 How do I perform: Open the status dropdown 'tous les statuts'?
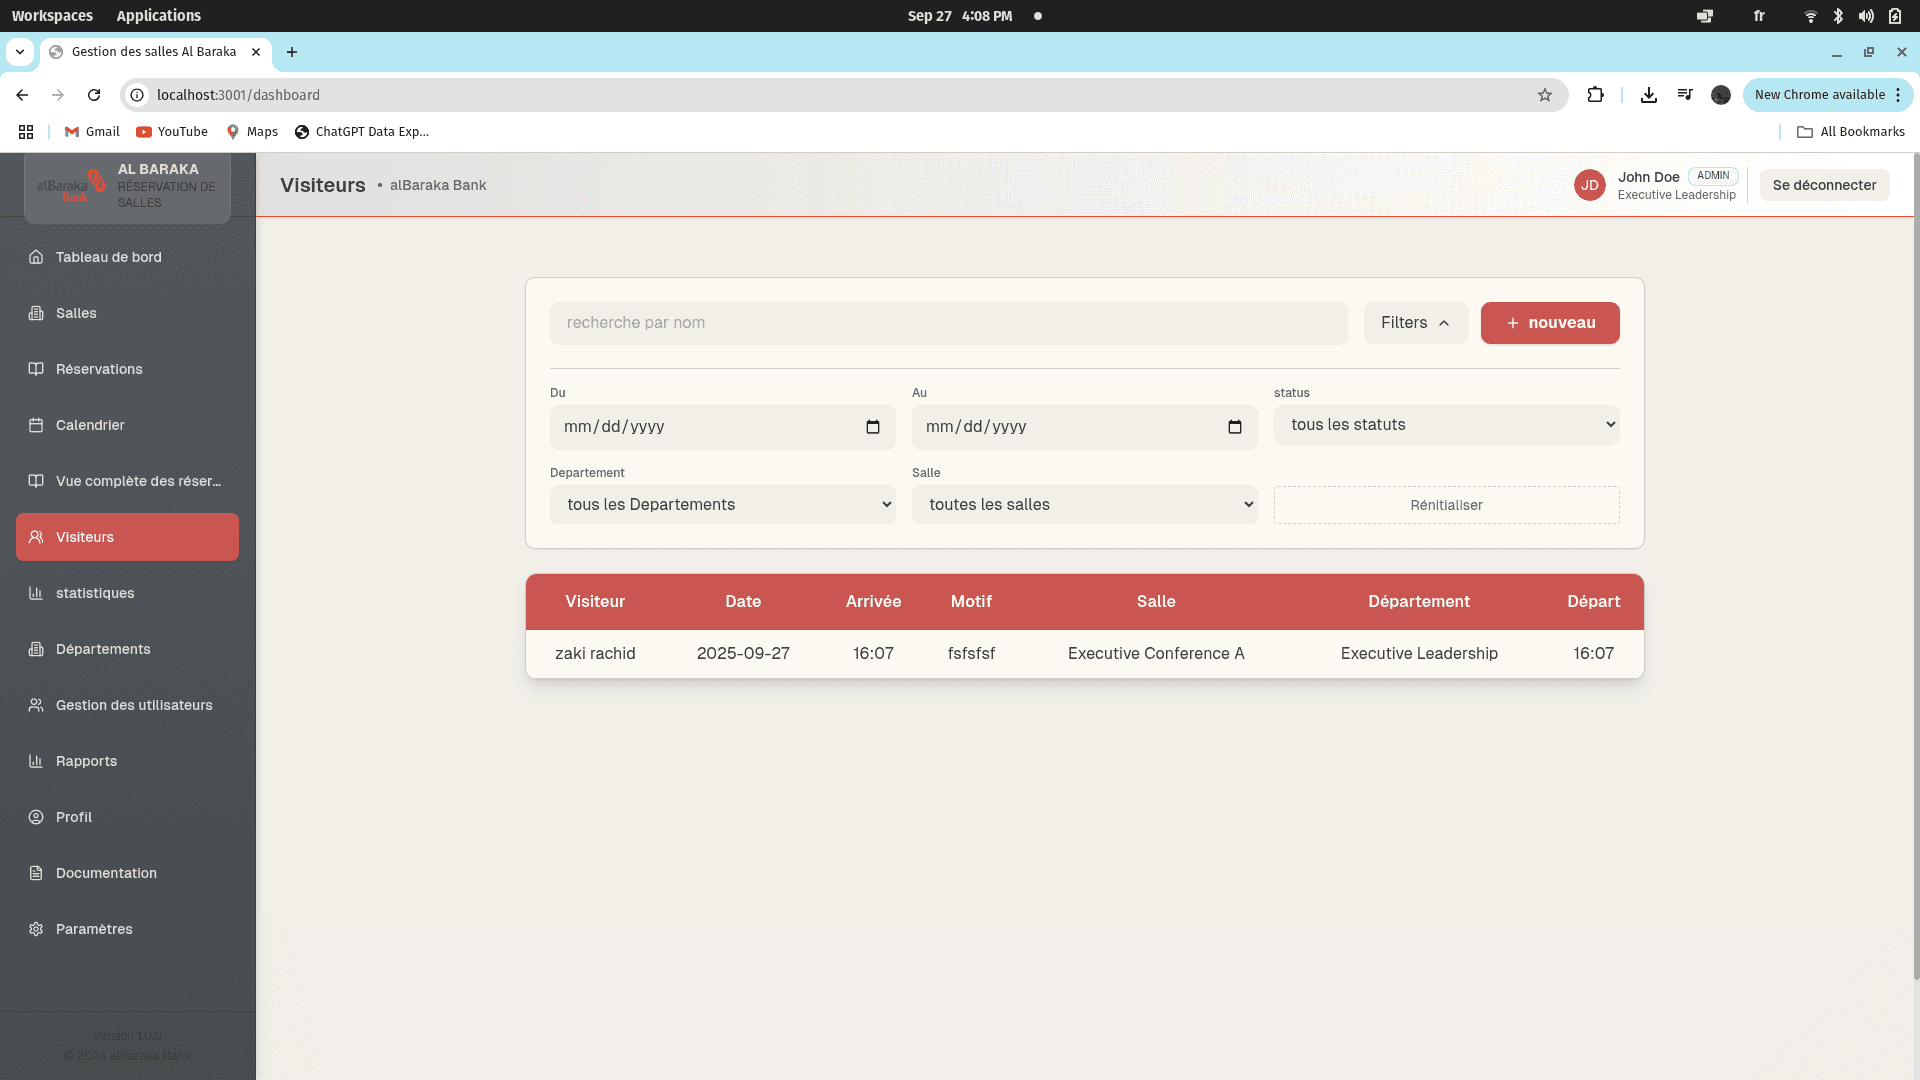(1446, 425)
